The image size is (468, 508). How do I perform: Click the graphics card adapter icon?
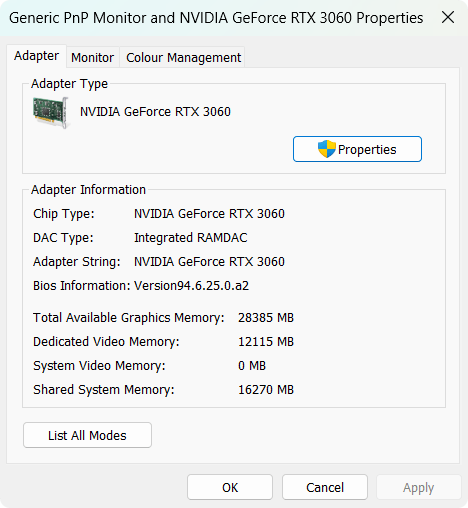(x=51, y=112)
